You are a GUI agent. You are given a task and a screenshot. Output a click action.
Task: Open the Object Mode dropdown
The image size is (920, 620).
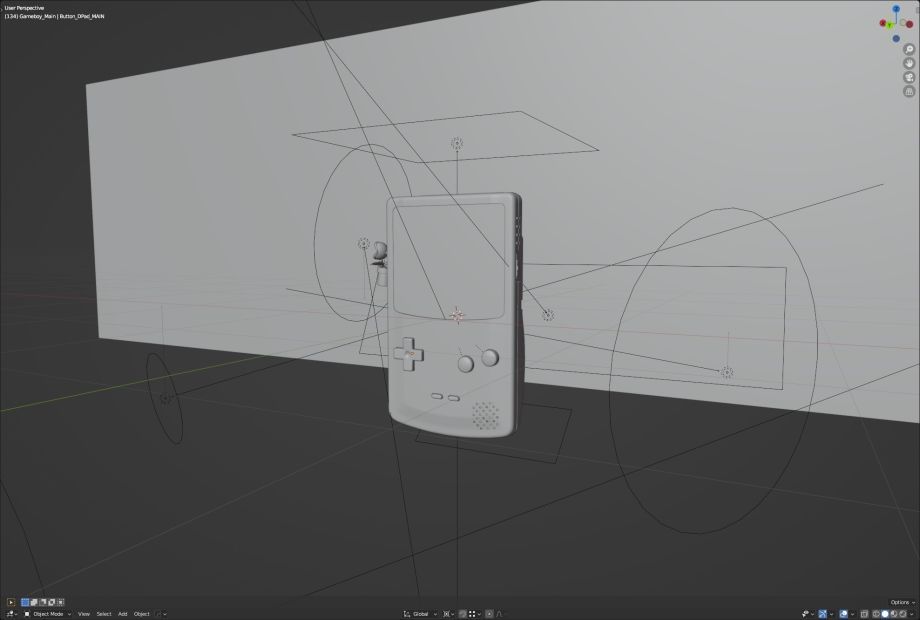point(48,613)
